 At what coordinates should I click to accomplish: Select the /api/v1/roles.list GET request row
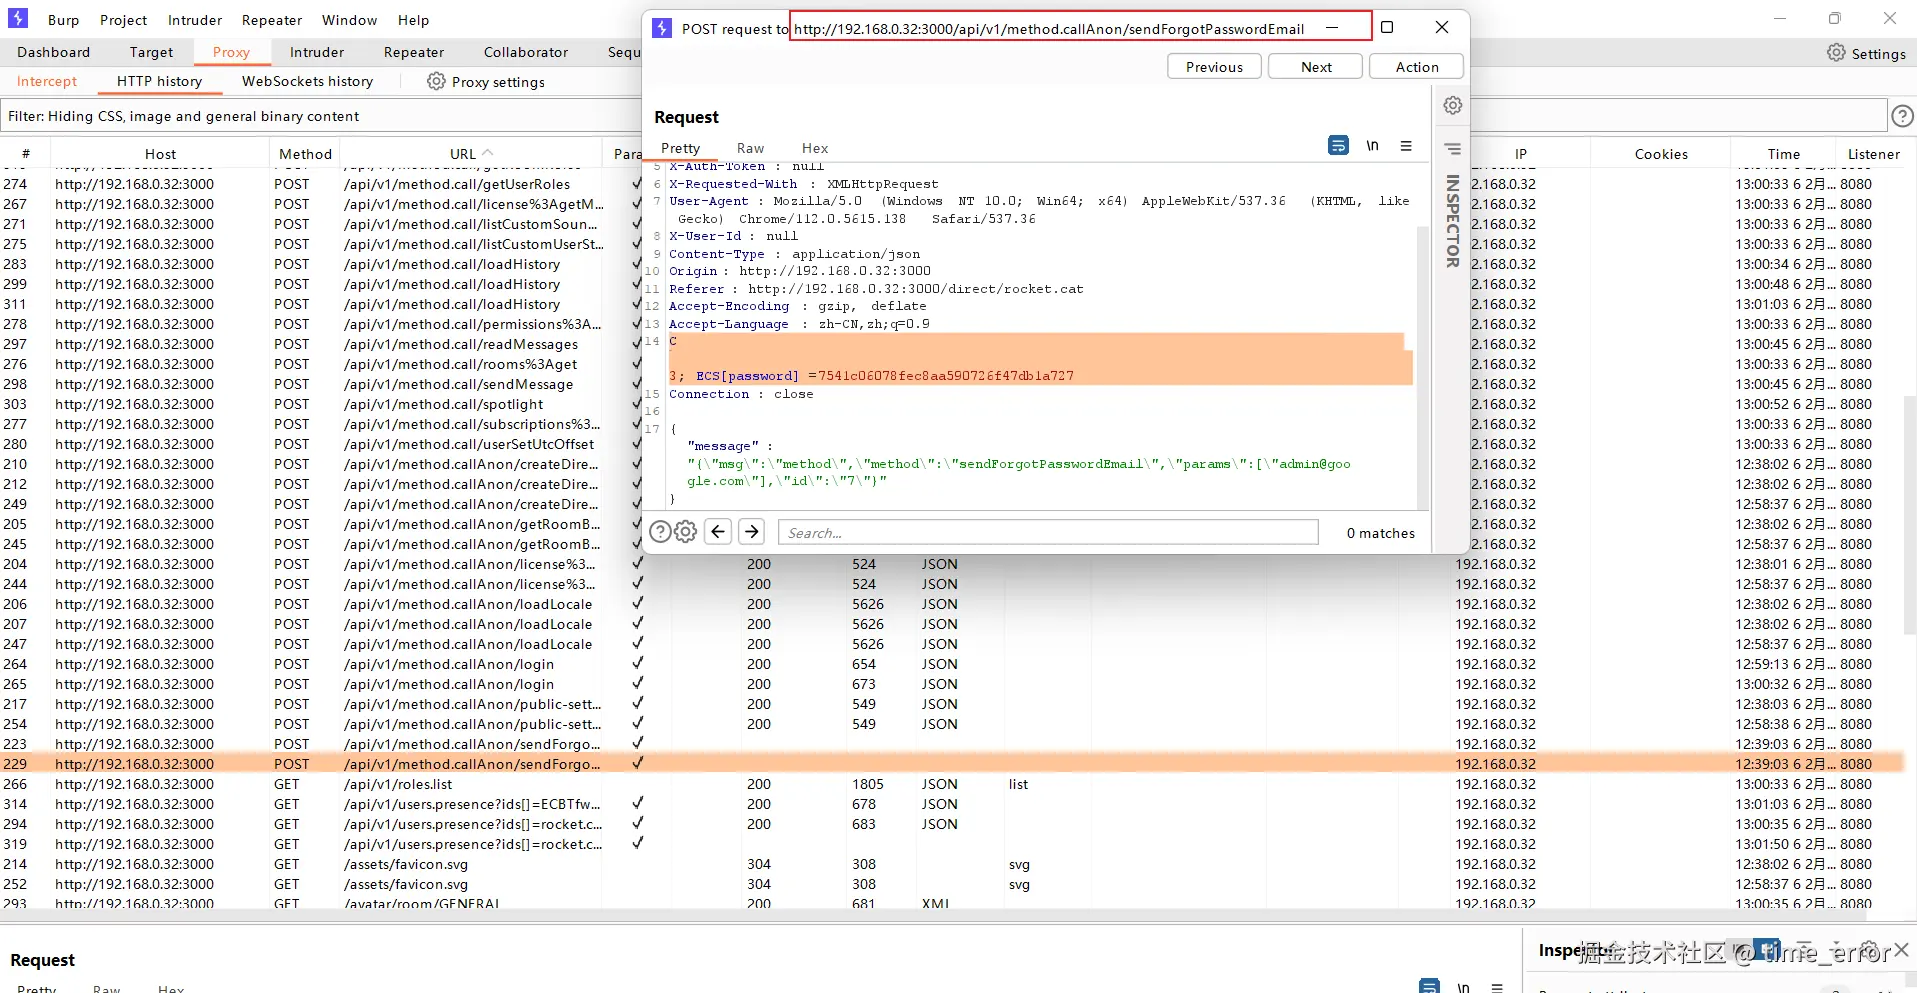(951, 784)
